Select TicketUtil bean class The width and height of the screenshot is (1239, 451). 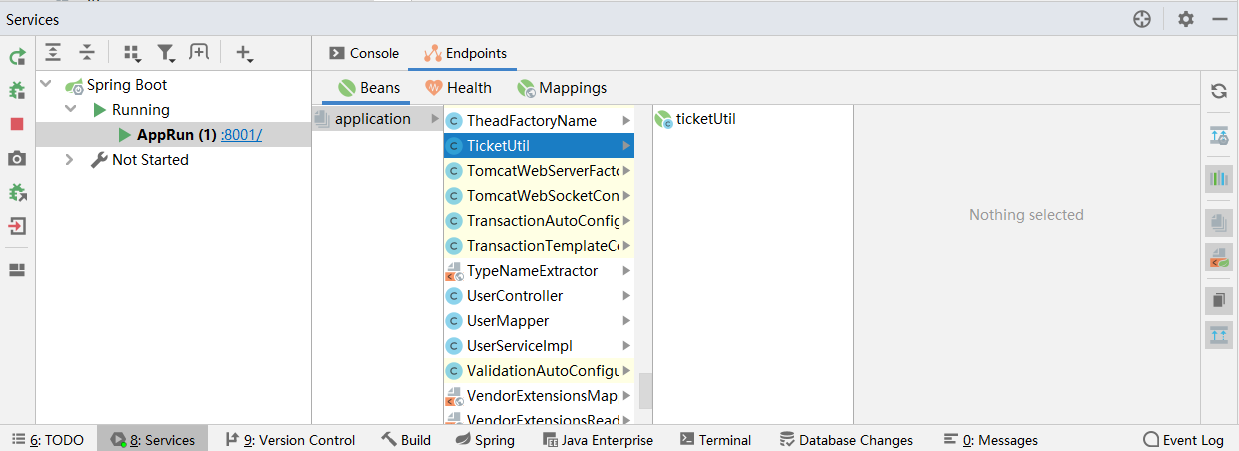(x=538, y=146)
